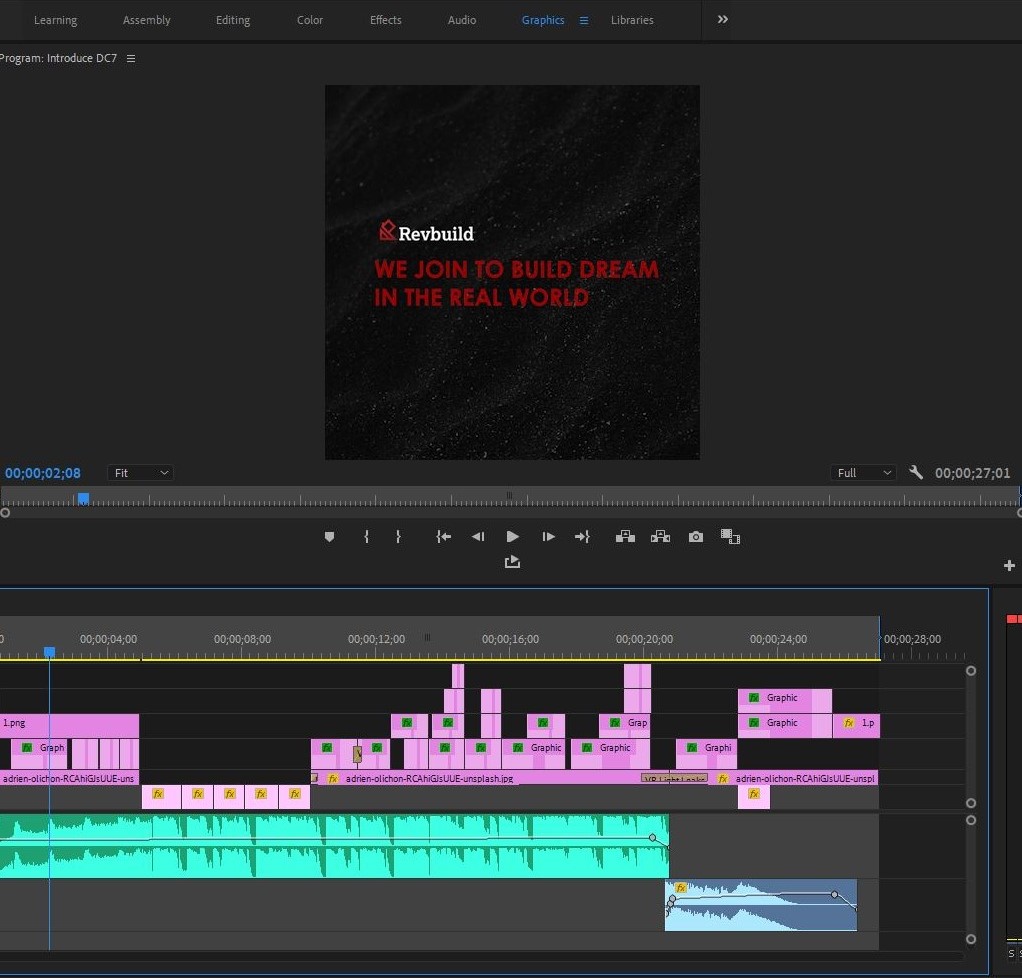Image resolution: width=1022 pixels, height=978 pixels.
Task: Click the export/share icon below Play
Action: point(512,561)
